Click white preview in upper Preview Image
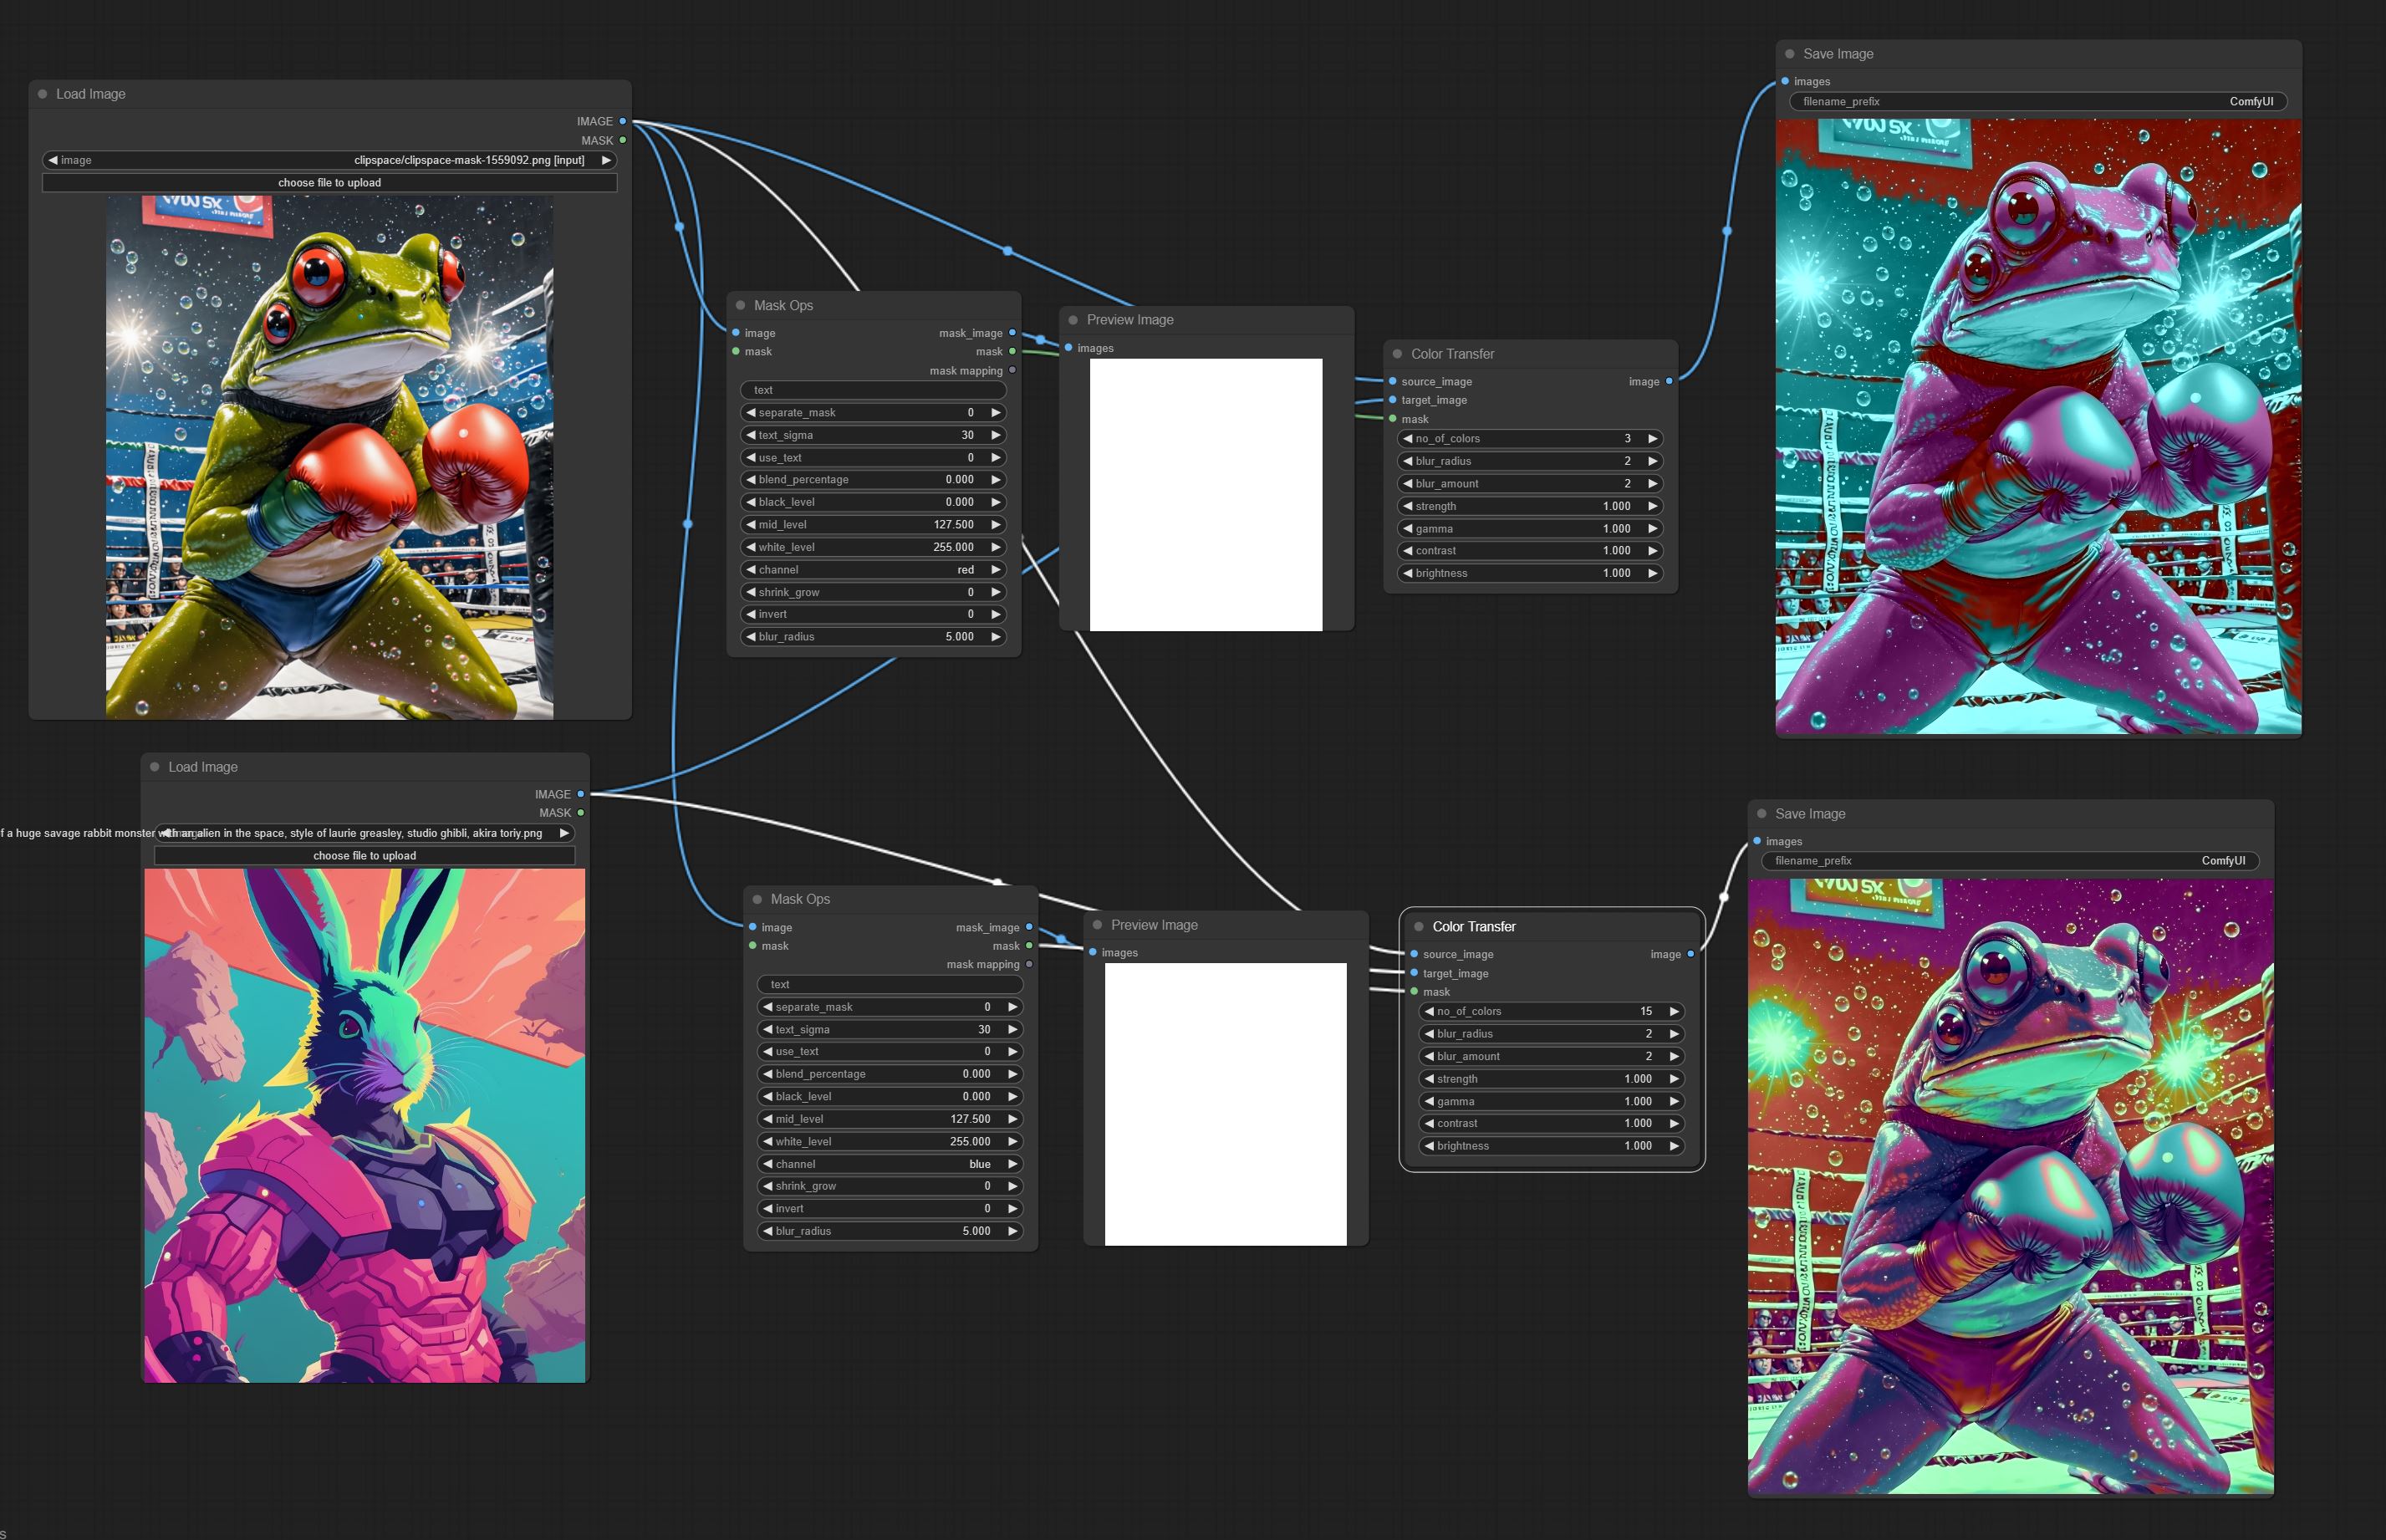 (x=1205, y=495)
